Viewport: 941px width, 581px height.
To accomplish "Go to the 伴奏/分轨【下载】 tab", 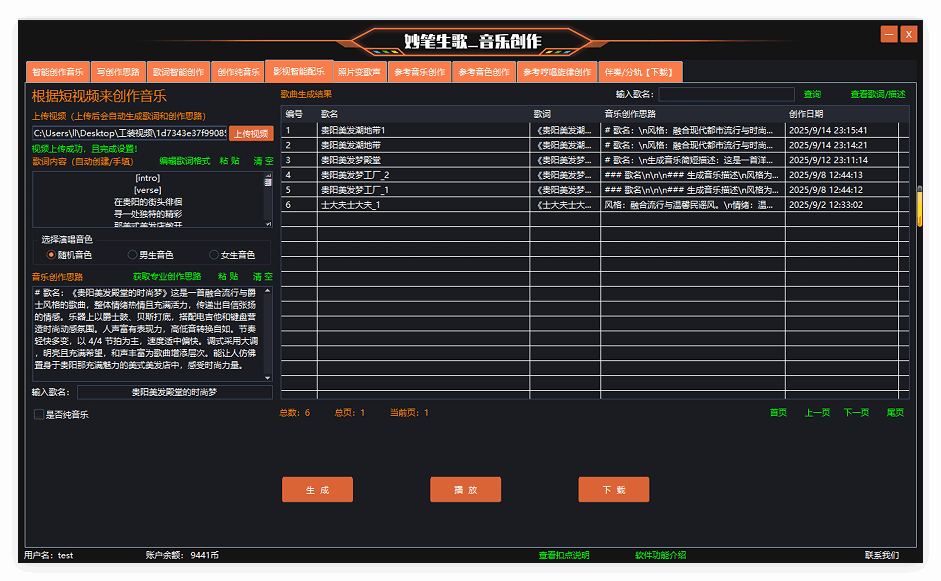I will [640, 72].
